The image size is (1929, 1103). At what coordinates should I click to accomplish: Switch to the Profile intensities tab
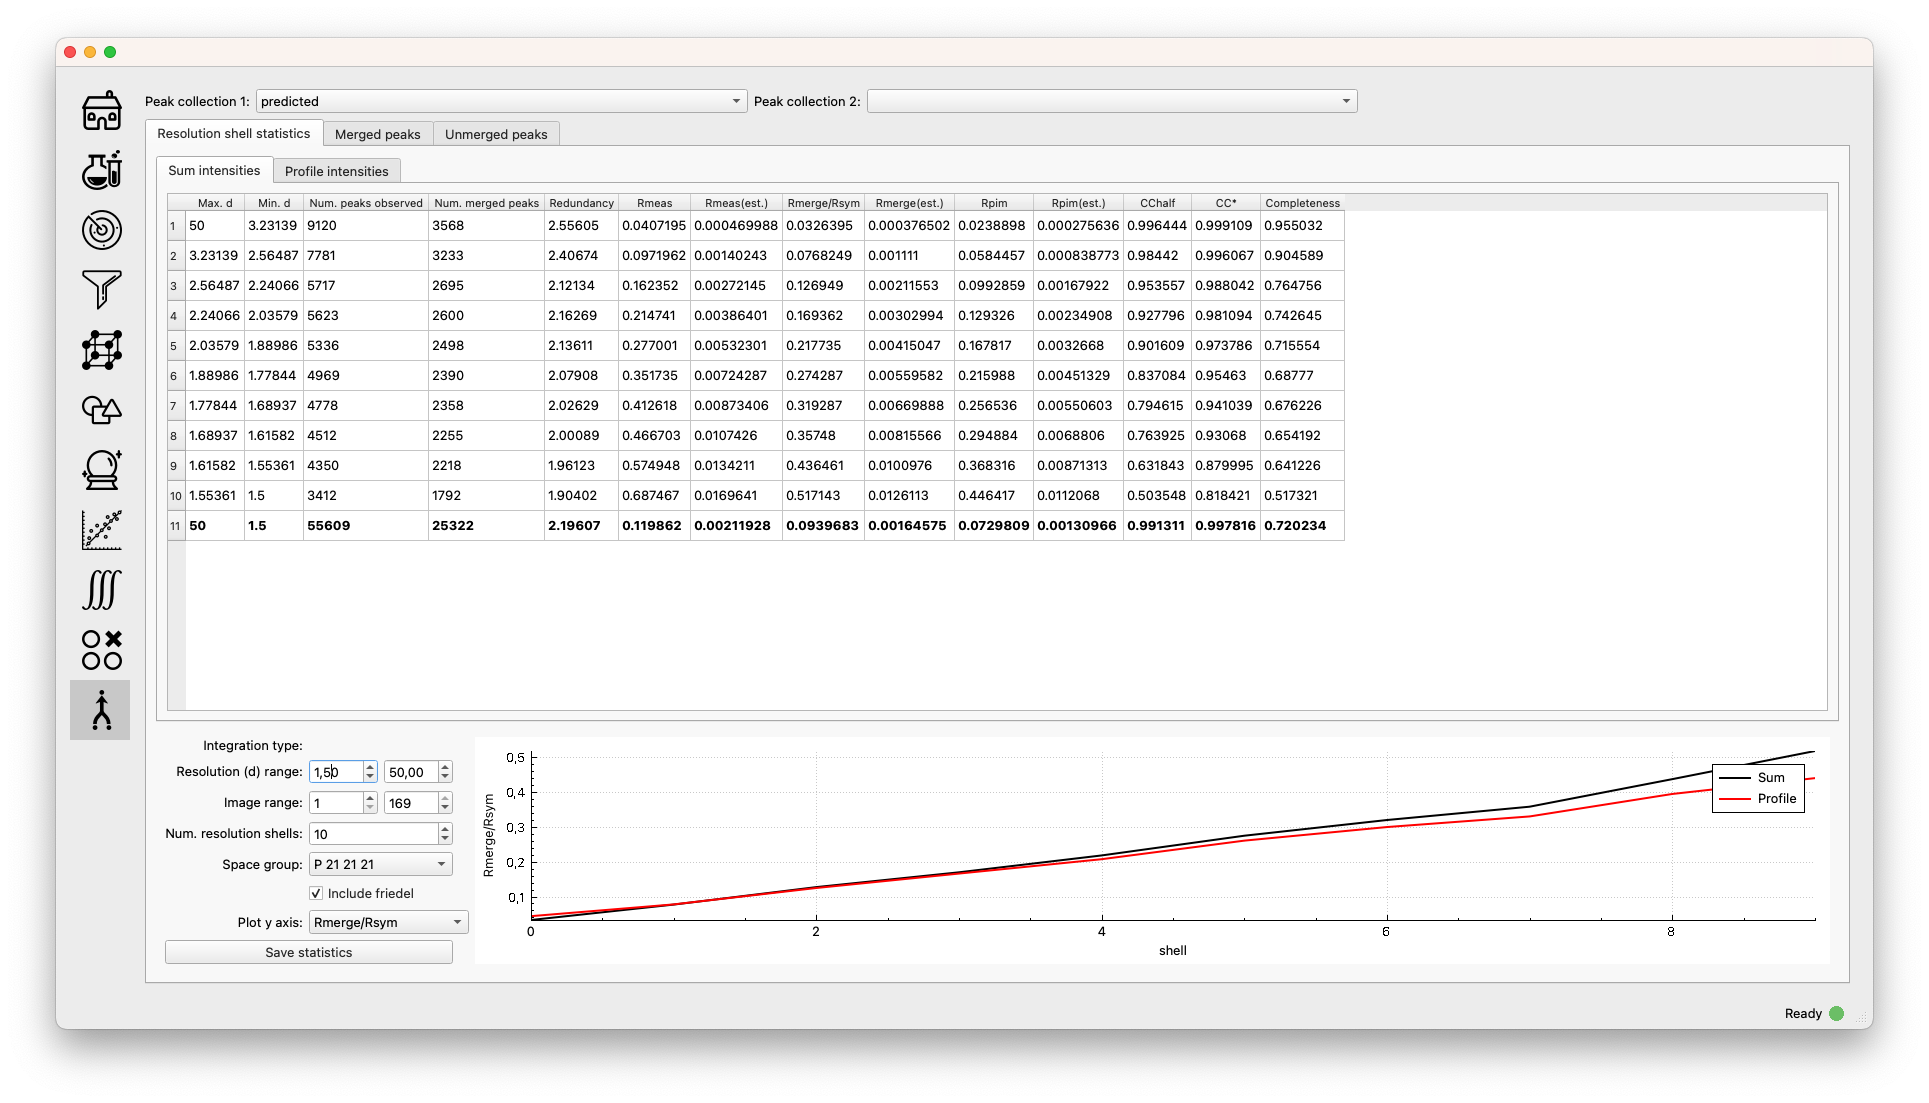(336, 171)
